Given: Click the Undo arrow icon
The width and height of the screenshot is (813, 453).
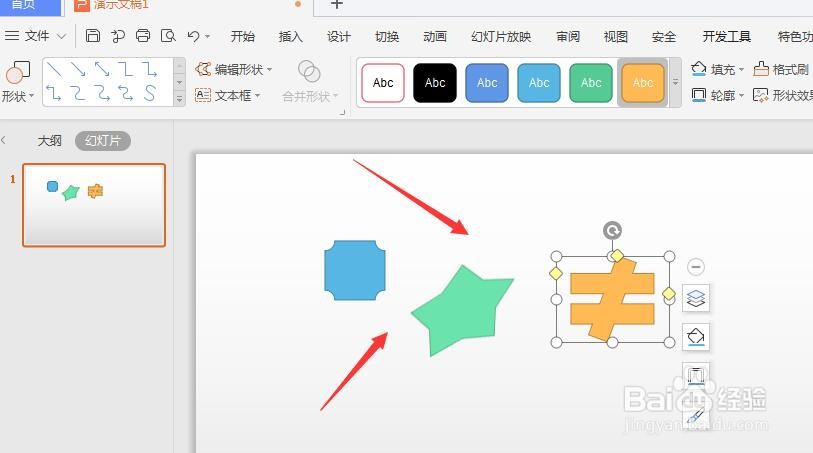Looking at the screenshot, I should [193, 36].
